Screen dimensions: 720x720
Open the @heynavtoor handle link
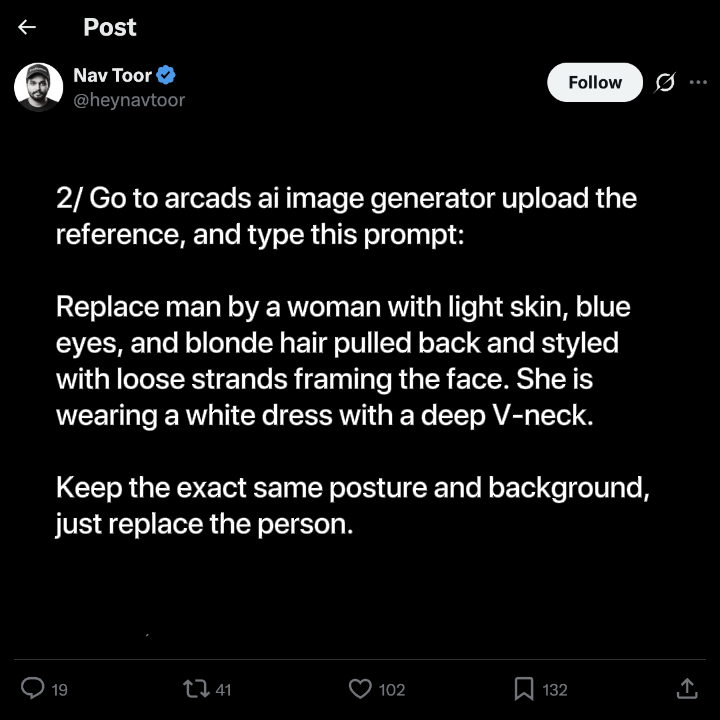[129, 100]
